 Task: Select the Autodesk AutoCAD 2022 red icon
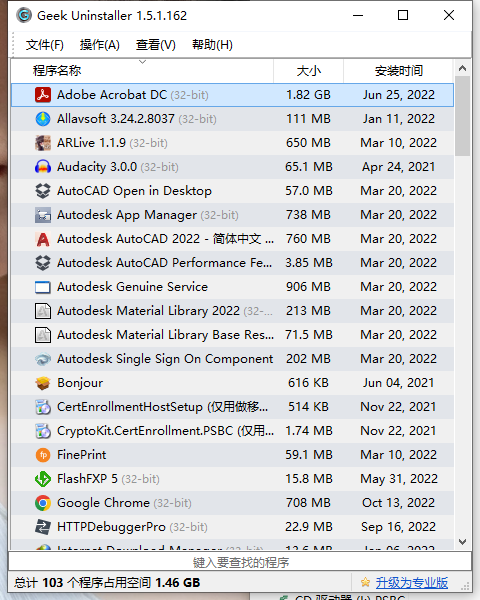pos(43,239)
